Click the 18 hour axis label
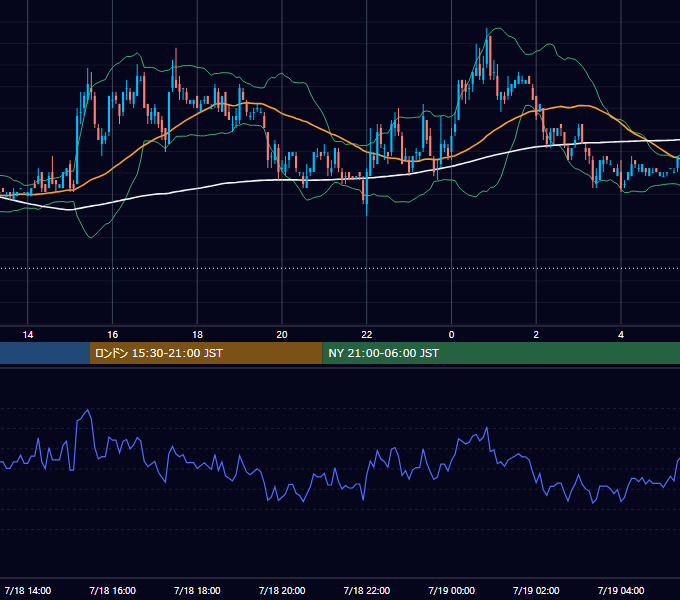 click(197, 335)
